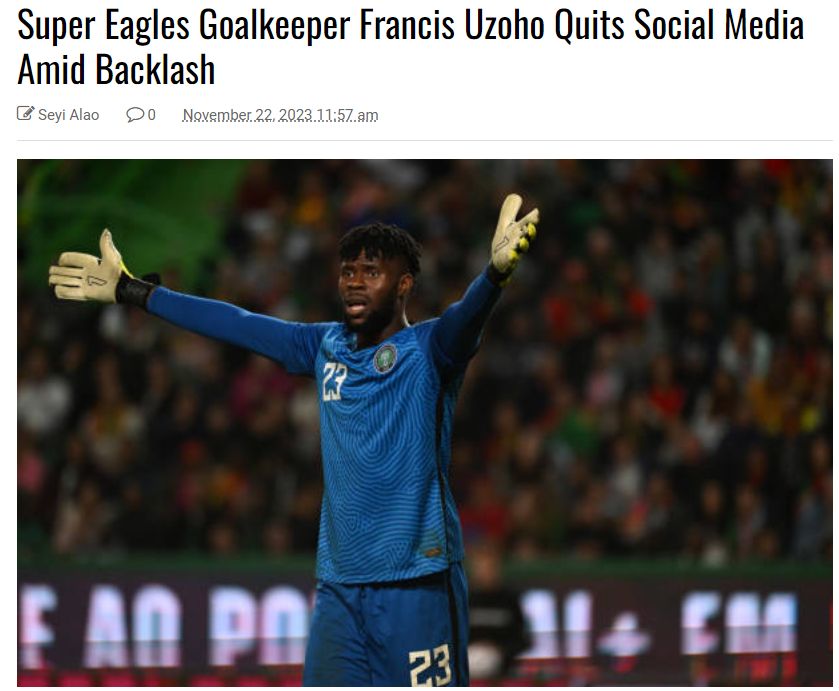Viewport: 839px width, 691px height.
Task: Click the November 22, 2023 timestamp
Action: pos(280,115)
